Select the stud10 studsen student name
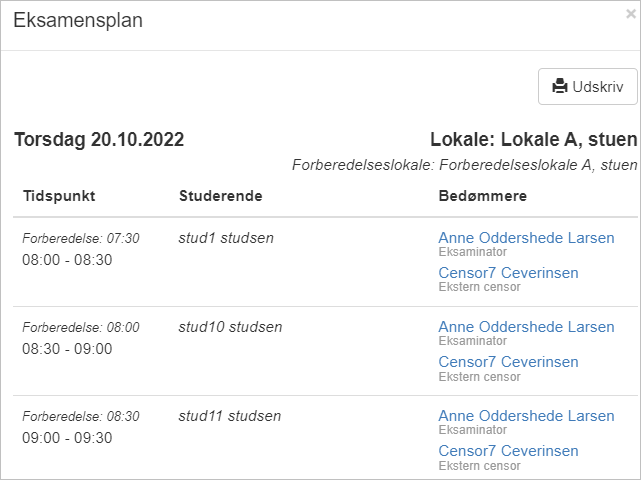Image resolution: width=641 pixels, height=480 pixels. (x=231, y=327)
